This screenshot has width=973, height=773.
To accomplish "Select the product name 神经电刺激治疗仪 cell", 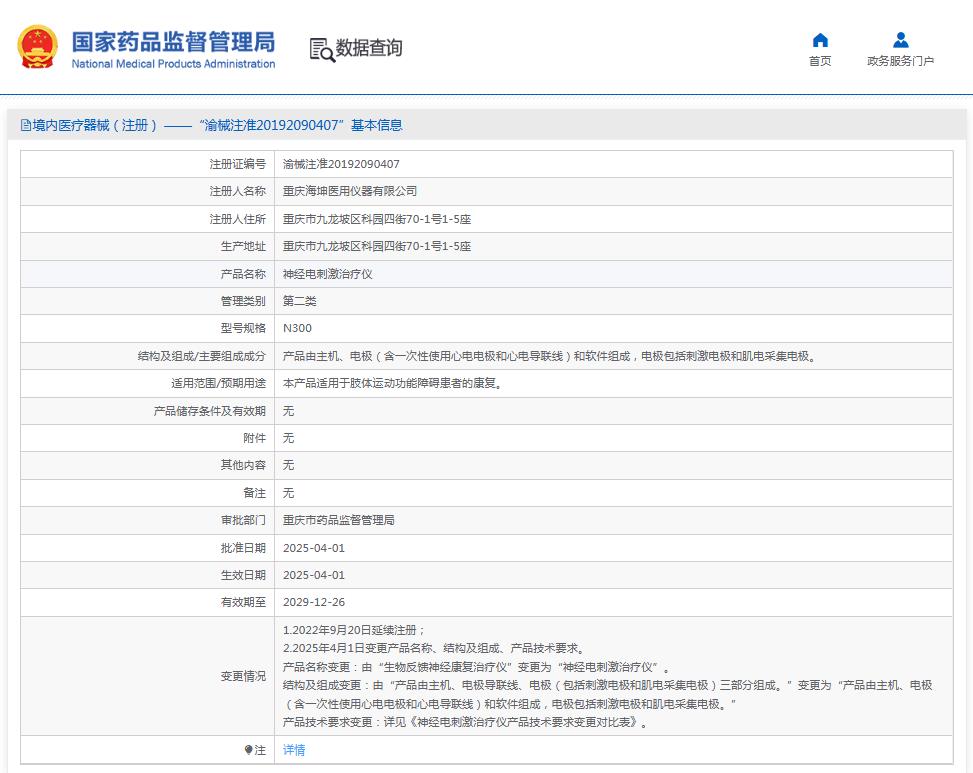I will click(x=328, y=274).
